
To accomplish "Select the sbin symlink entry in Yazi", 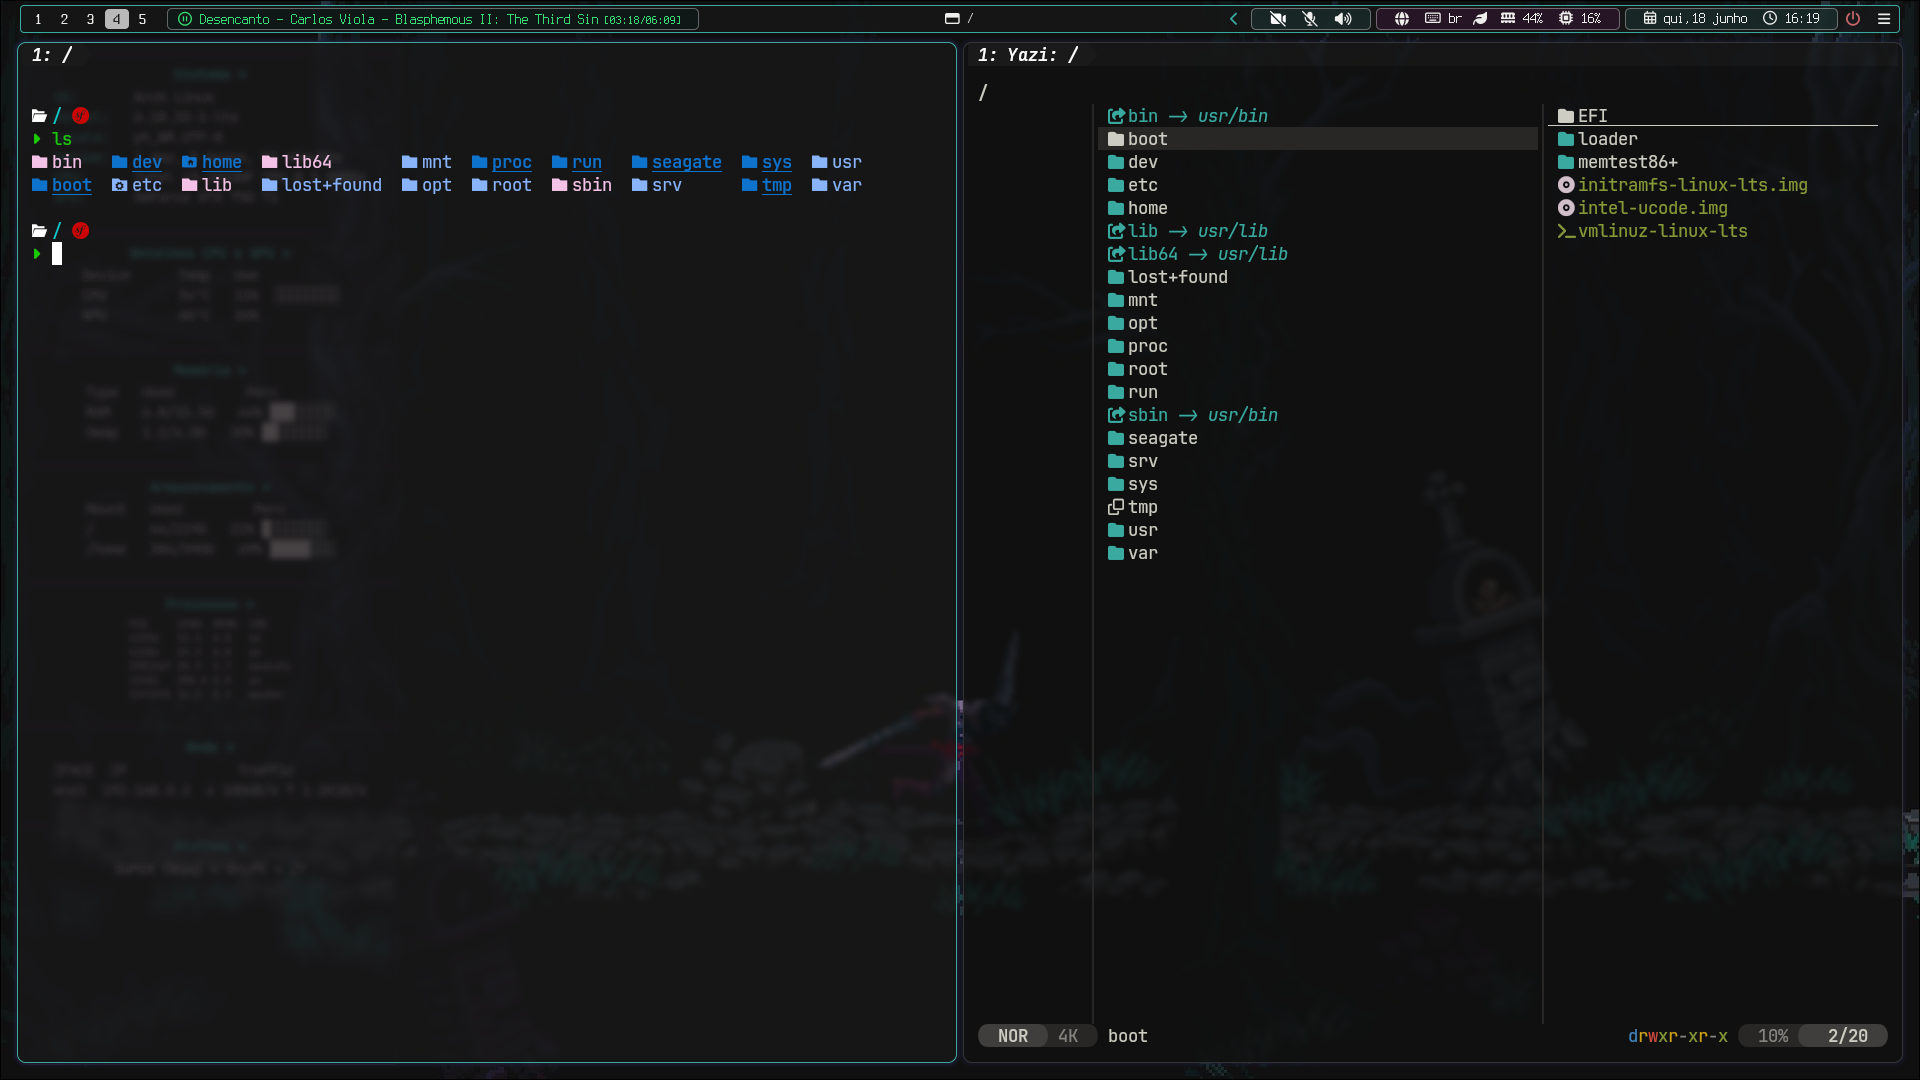I will tap(1318, 415).
